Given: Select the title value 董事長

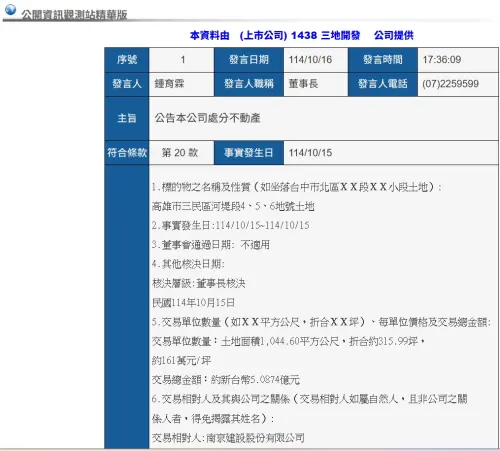Looking at the screenshot, I should point(303,84).
